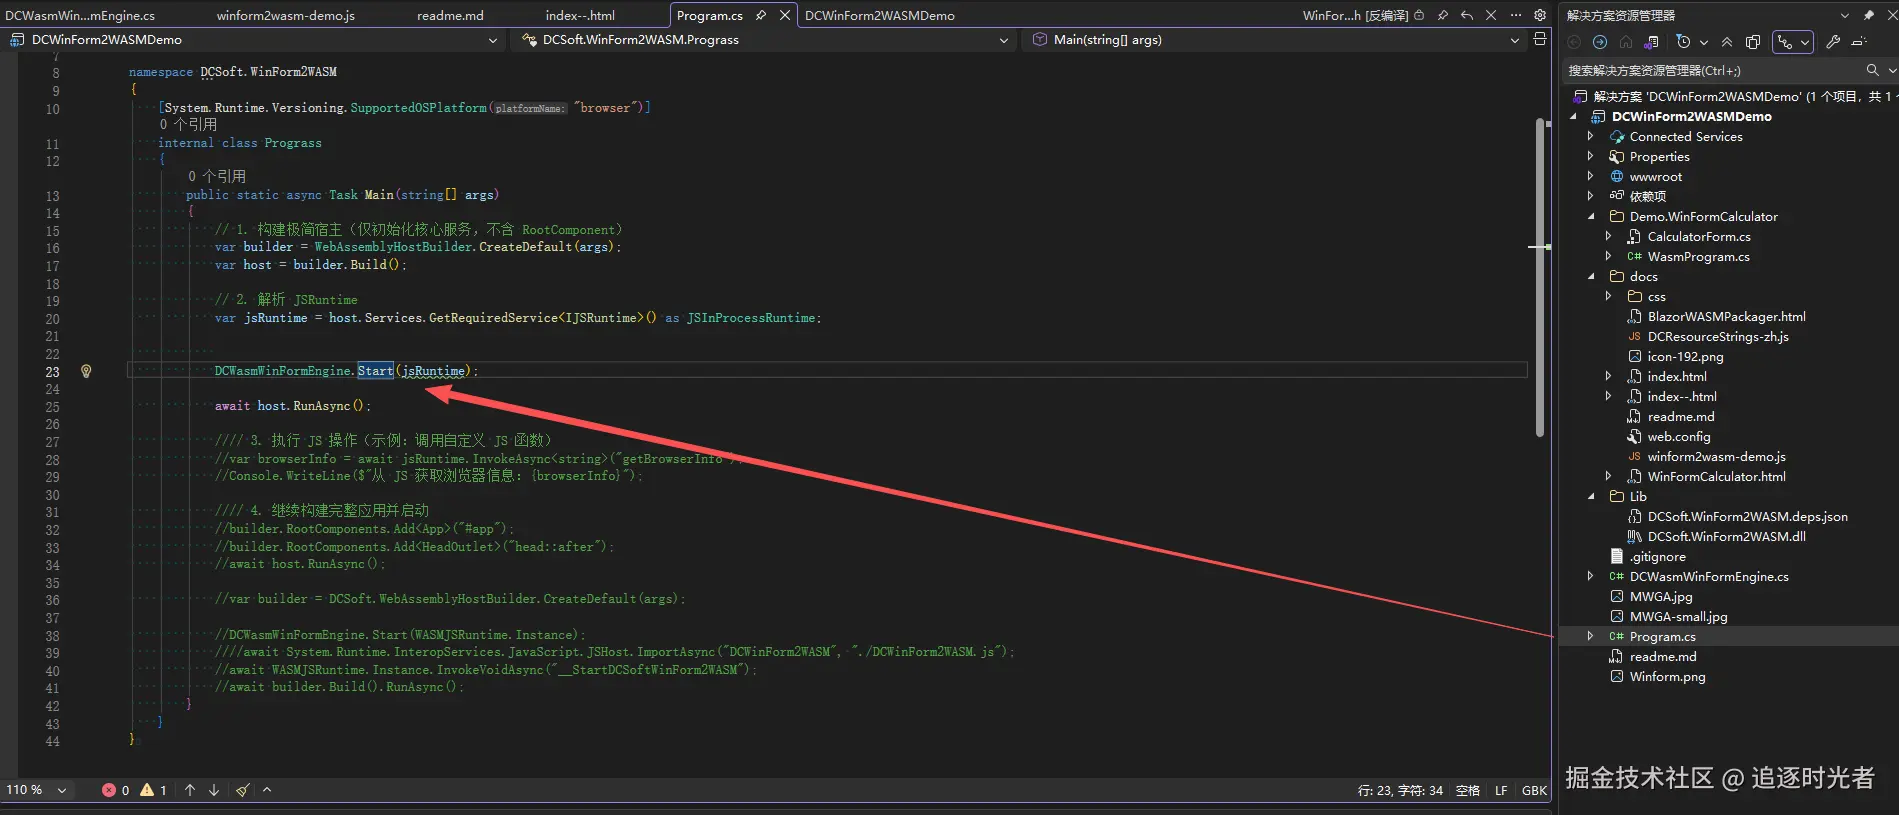This screenshot has height=815, width=1899.
Task: Select CalculatorForm.cs in Solution Explorer
Action: (x=1699, y=236)
